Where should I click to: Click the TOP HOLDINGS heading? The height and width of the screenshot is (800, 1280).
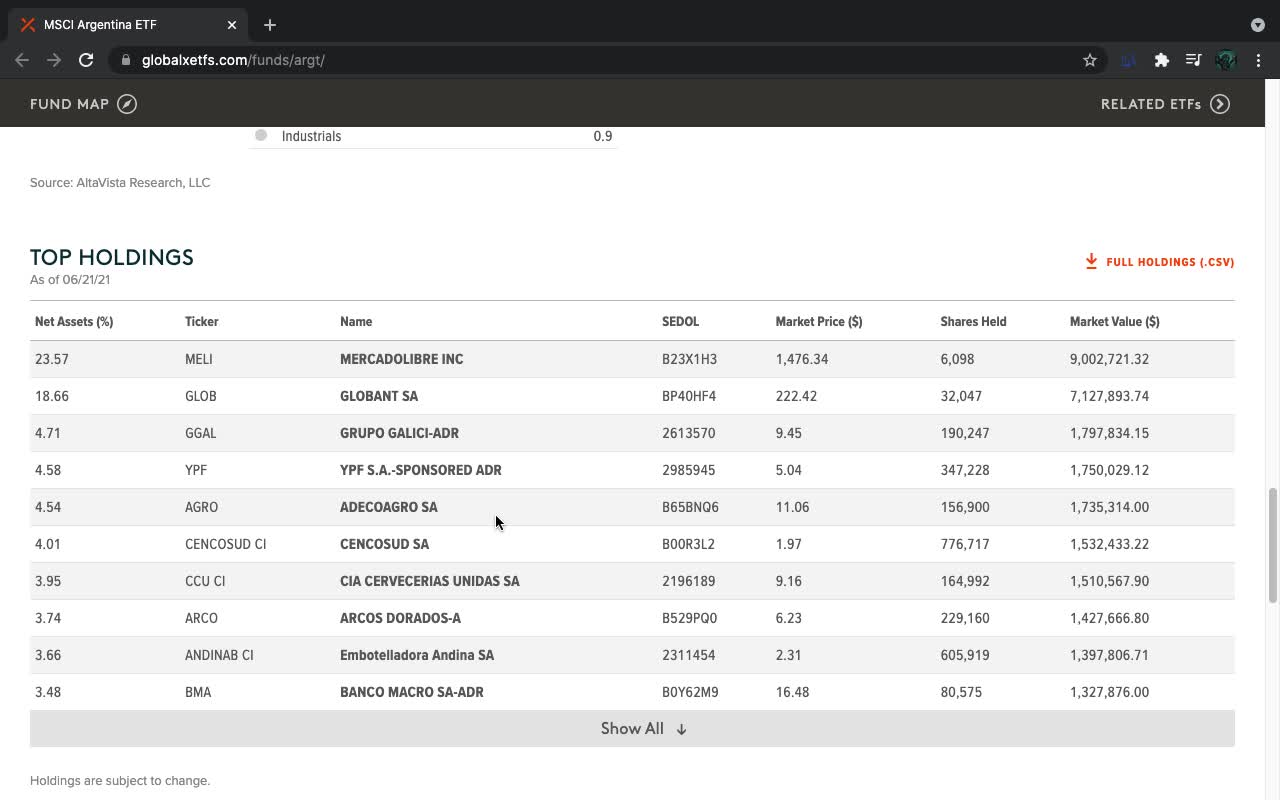click(x=112, y=257)
